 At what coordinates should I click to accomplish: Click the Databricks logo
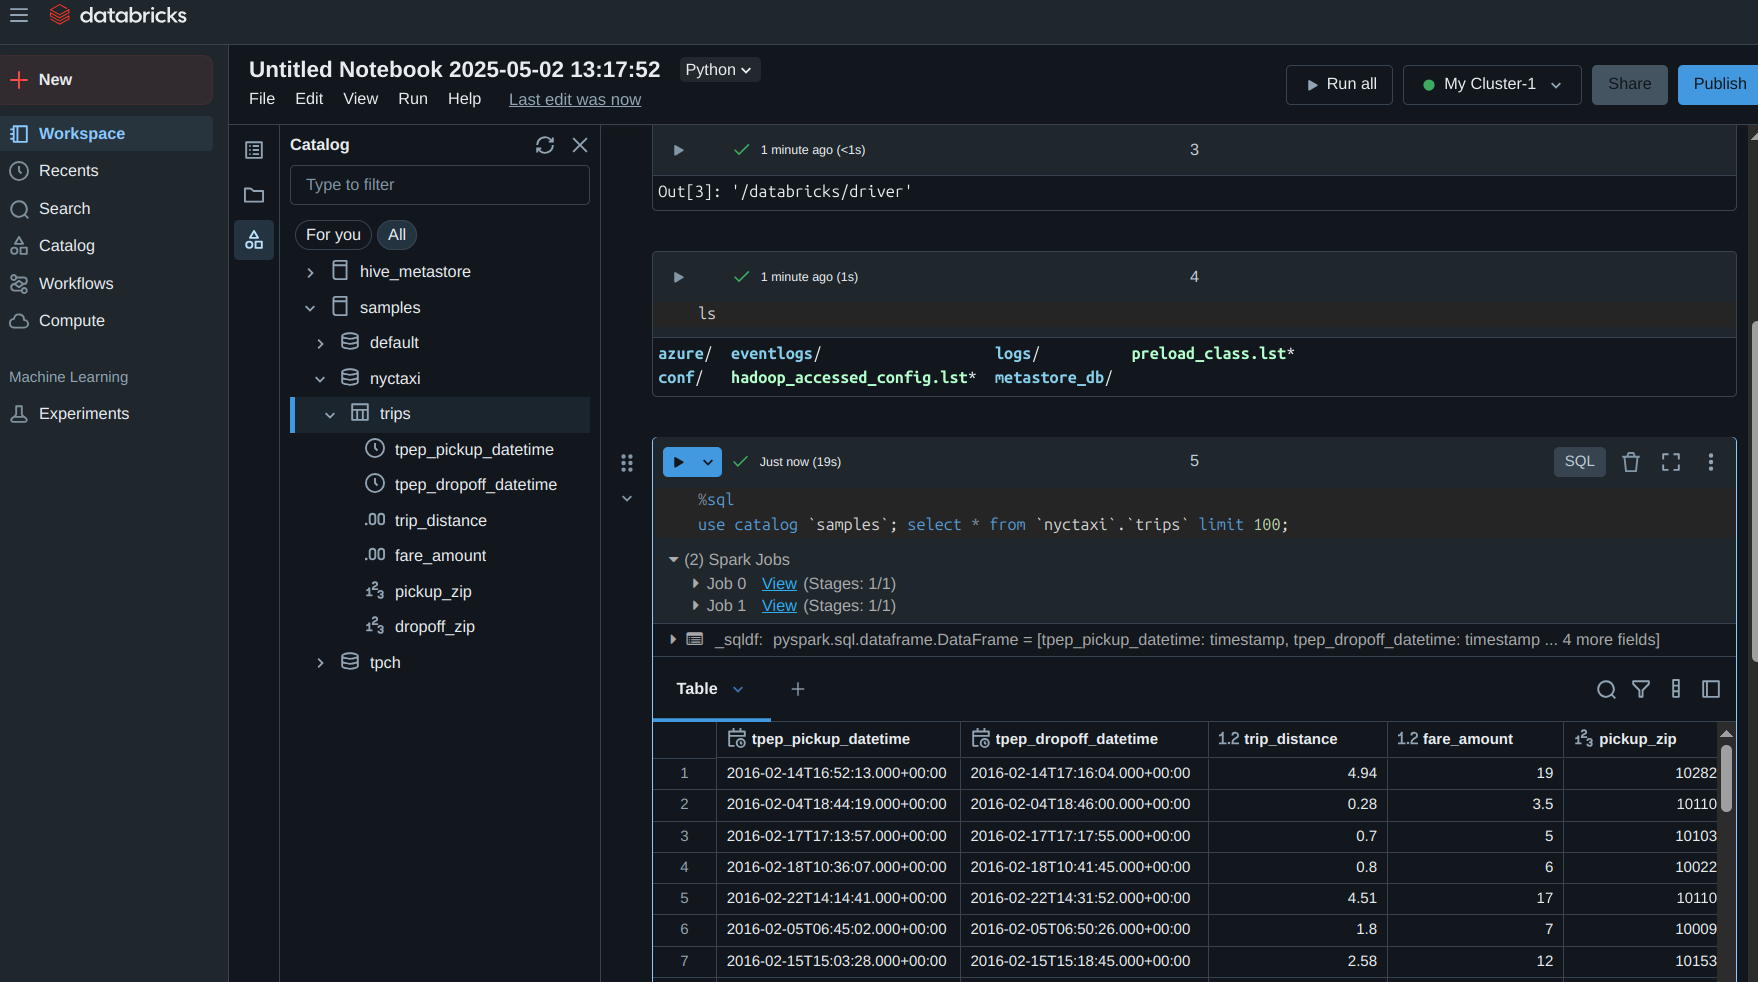(x=118, y=15)
